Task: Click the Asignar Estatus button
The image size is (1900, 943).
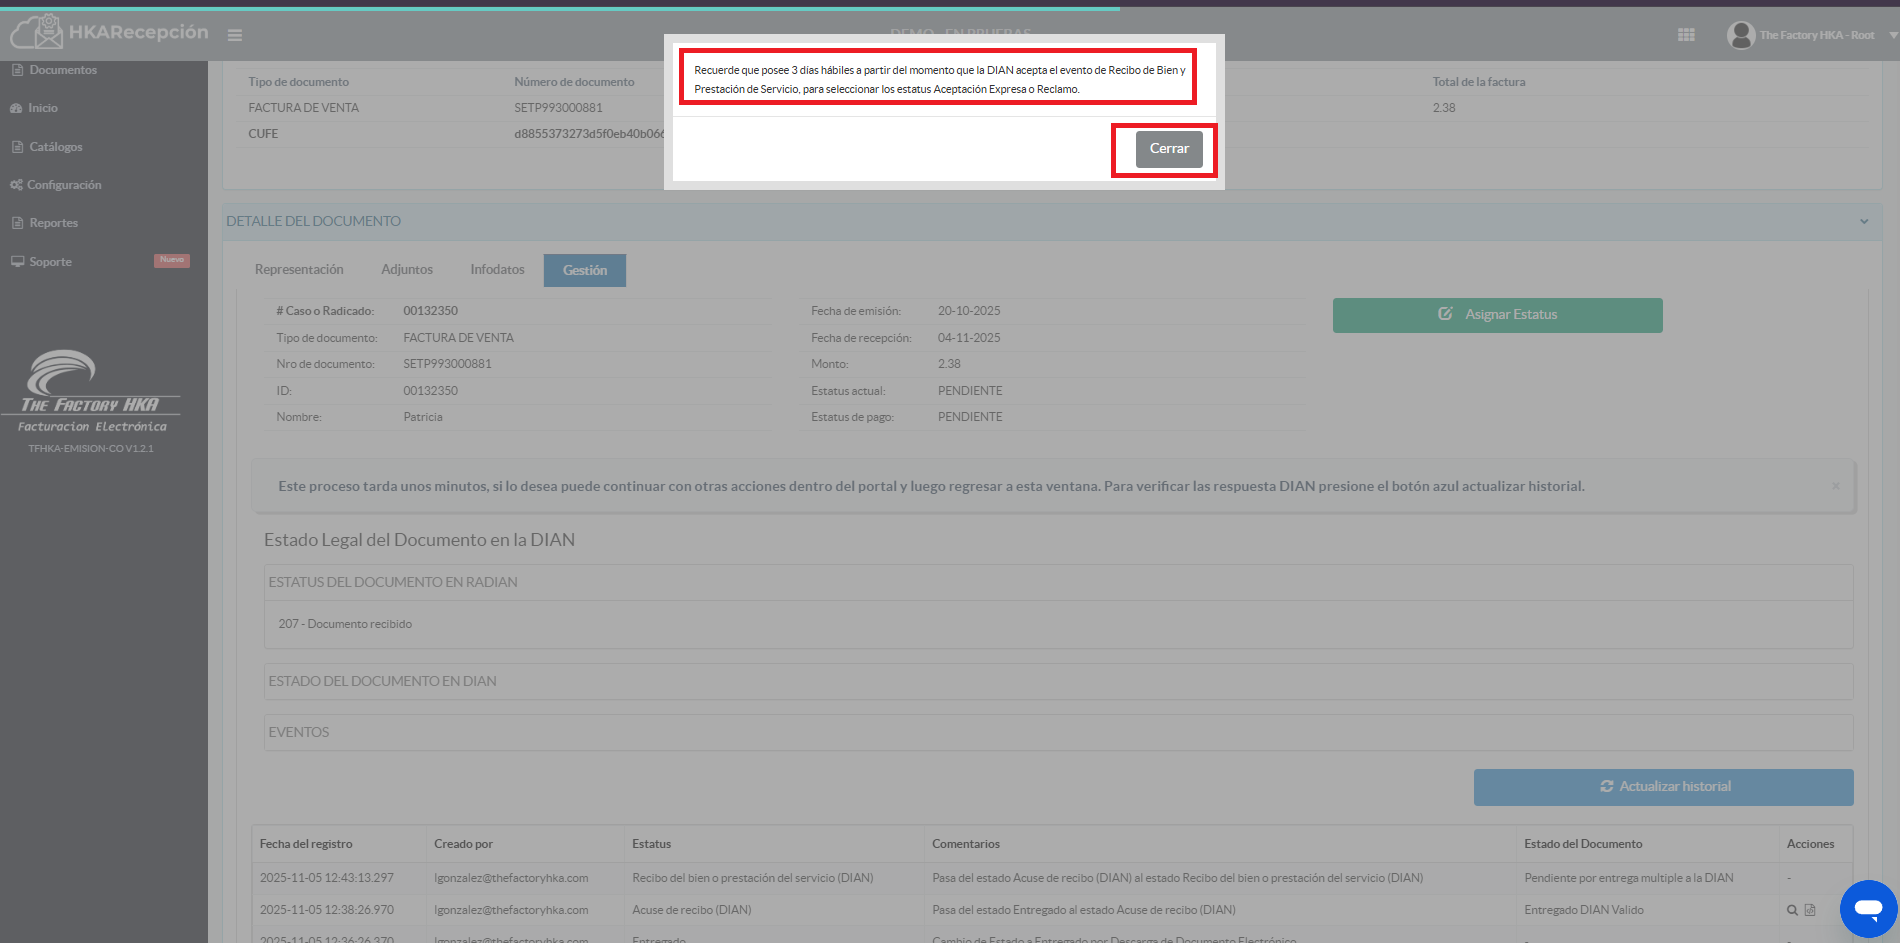Action: coord(1497,315)
